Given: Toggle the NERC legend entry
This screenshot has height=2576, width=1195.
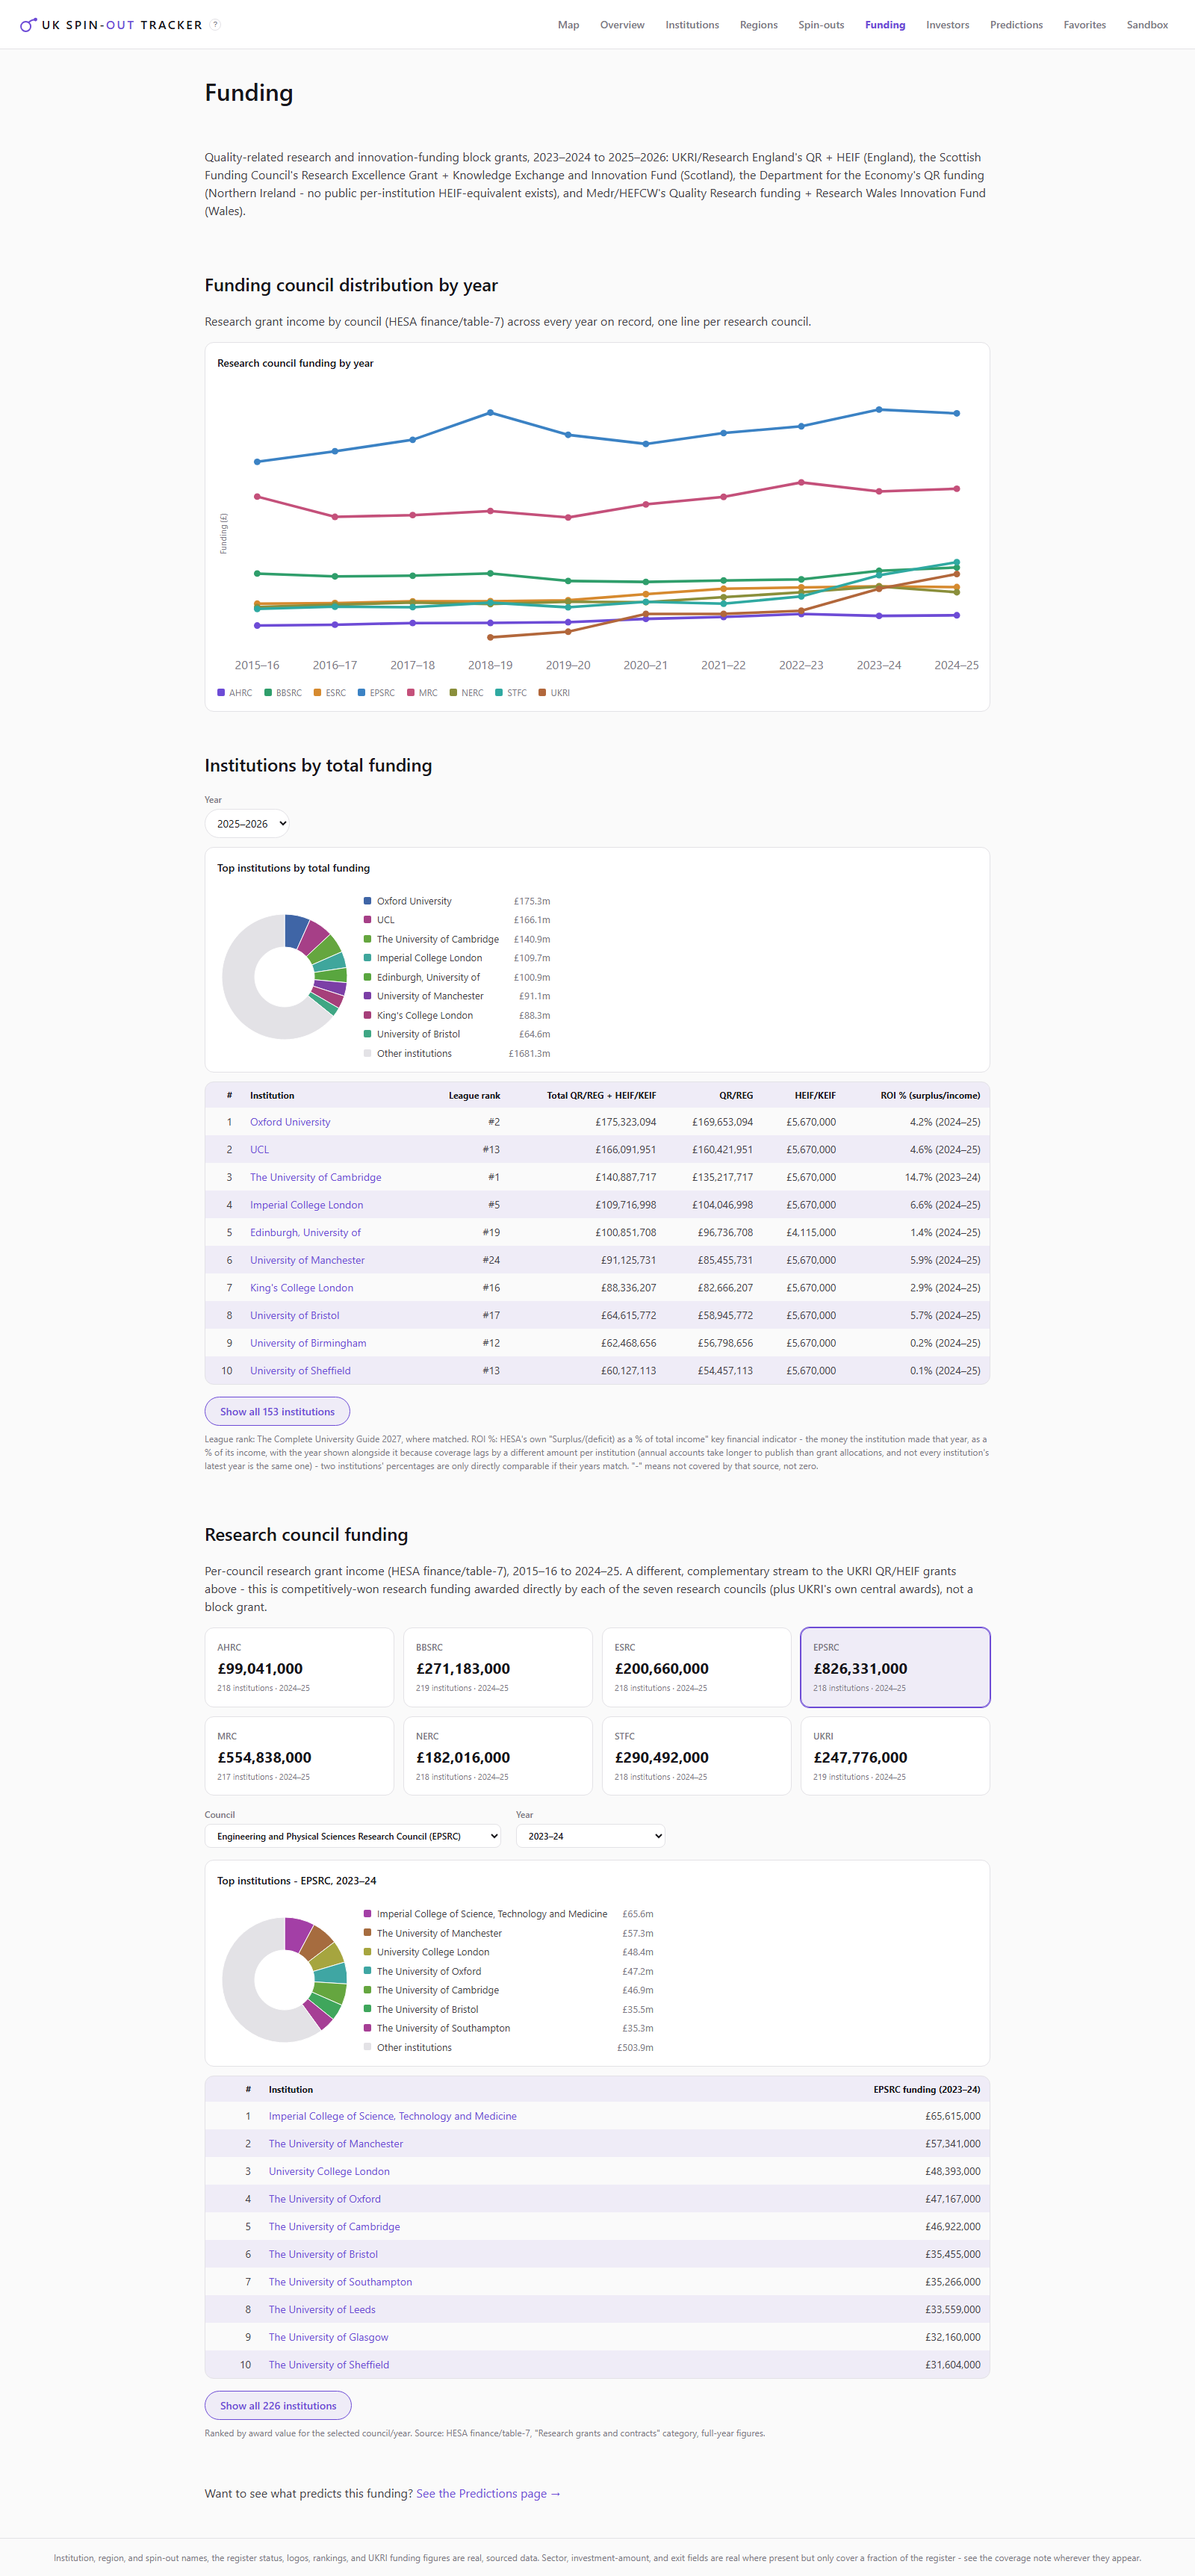Looking at the screenshot, I should (x=466, y=693).
